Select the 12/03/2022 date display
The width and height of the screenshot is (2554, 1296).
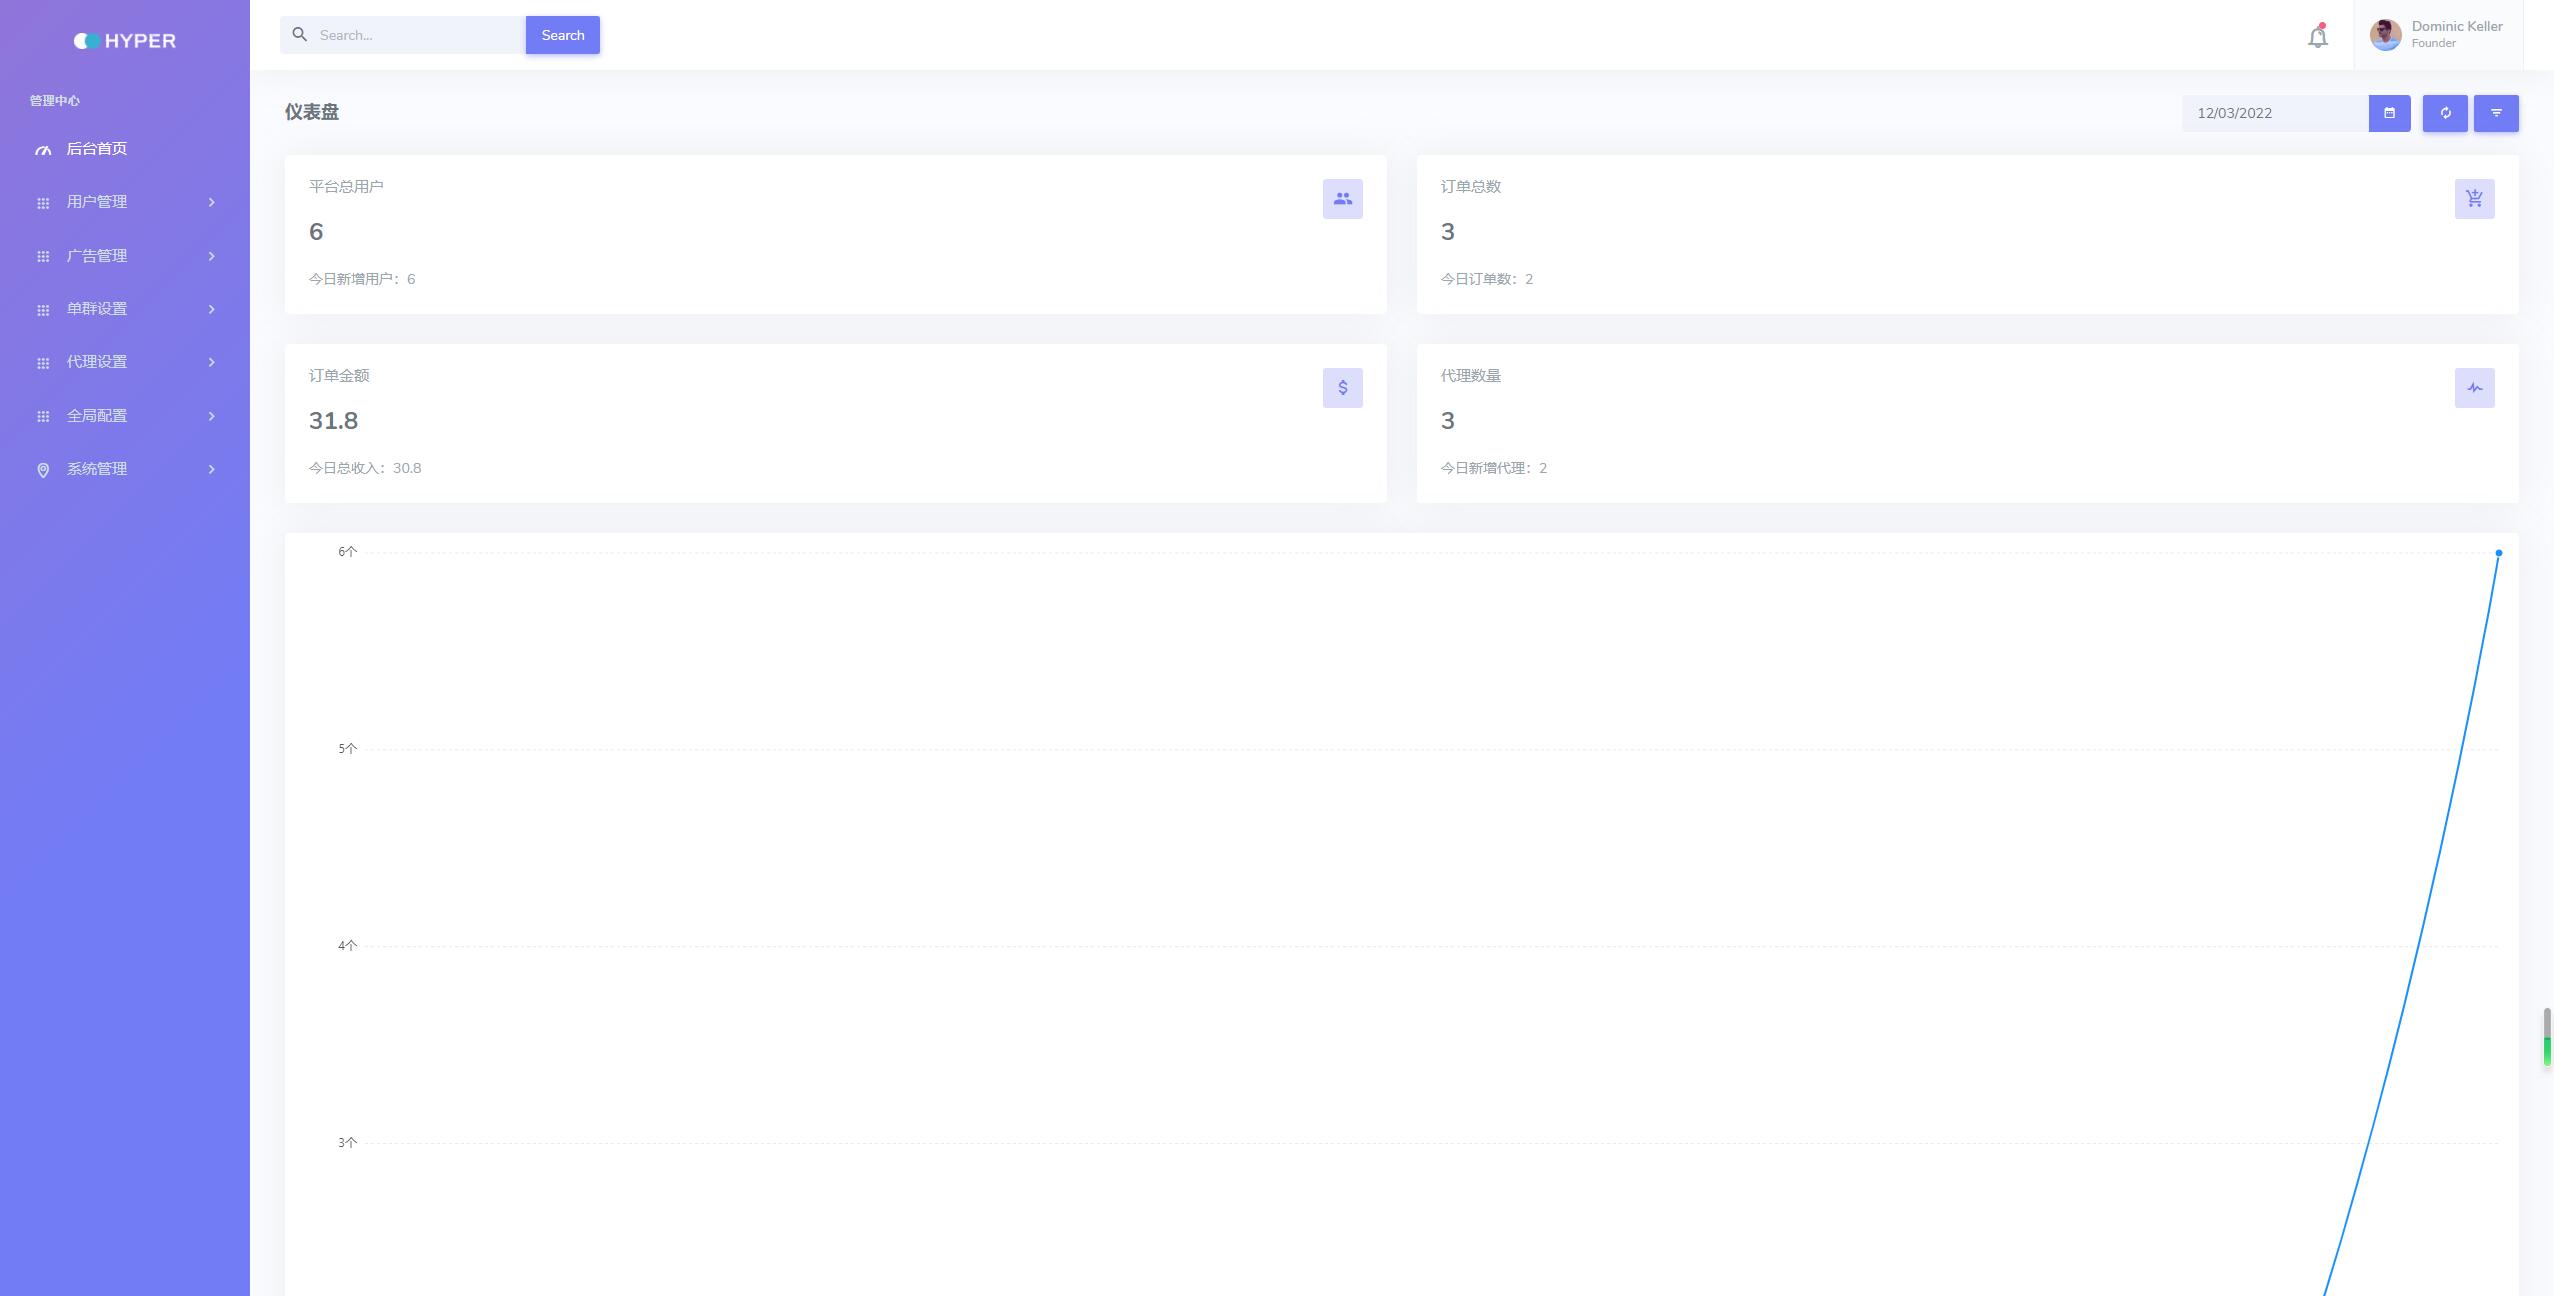[x=2273, y=114]
